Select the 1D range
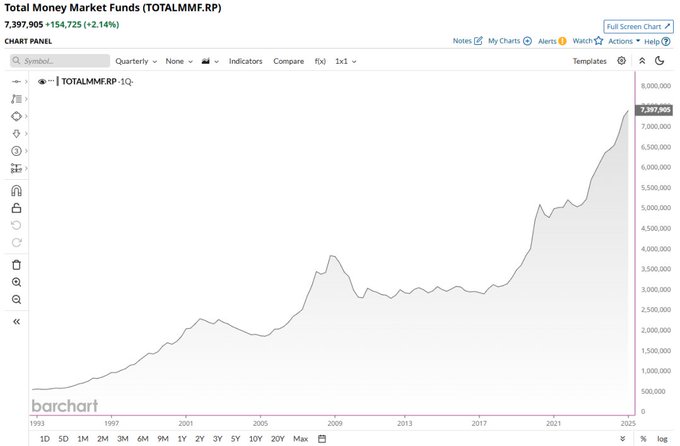Image resolution: width=680 pixels, height=446 pixels. click(x=45, y=439)
